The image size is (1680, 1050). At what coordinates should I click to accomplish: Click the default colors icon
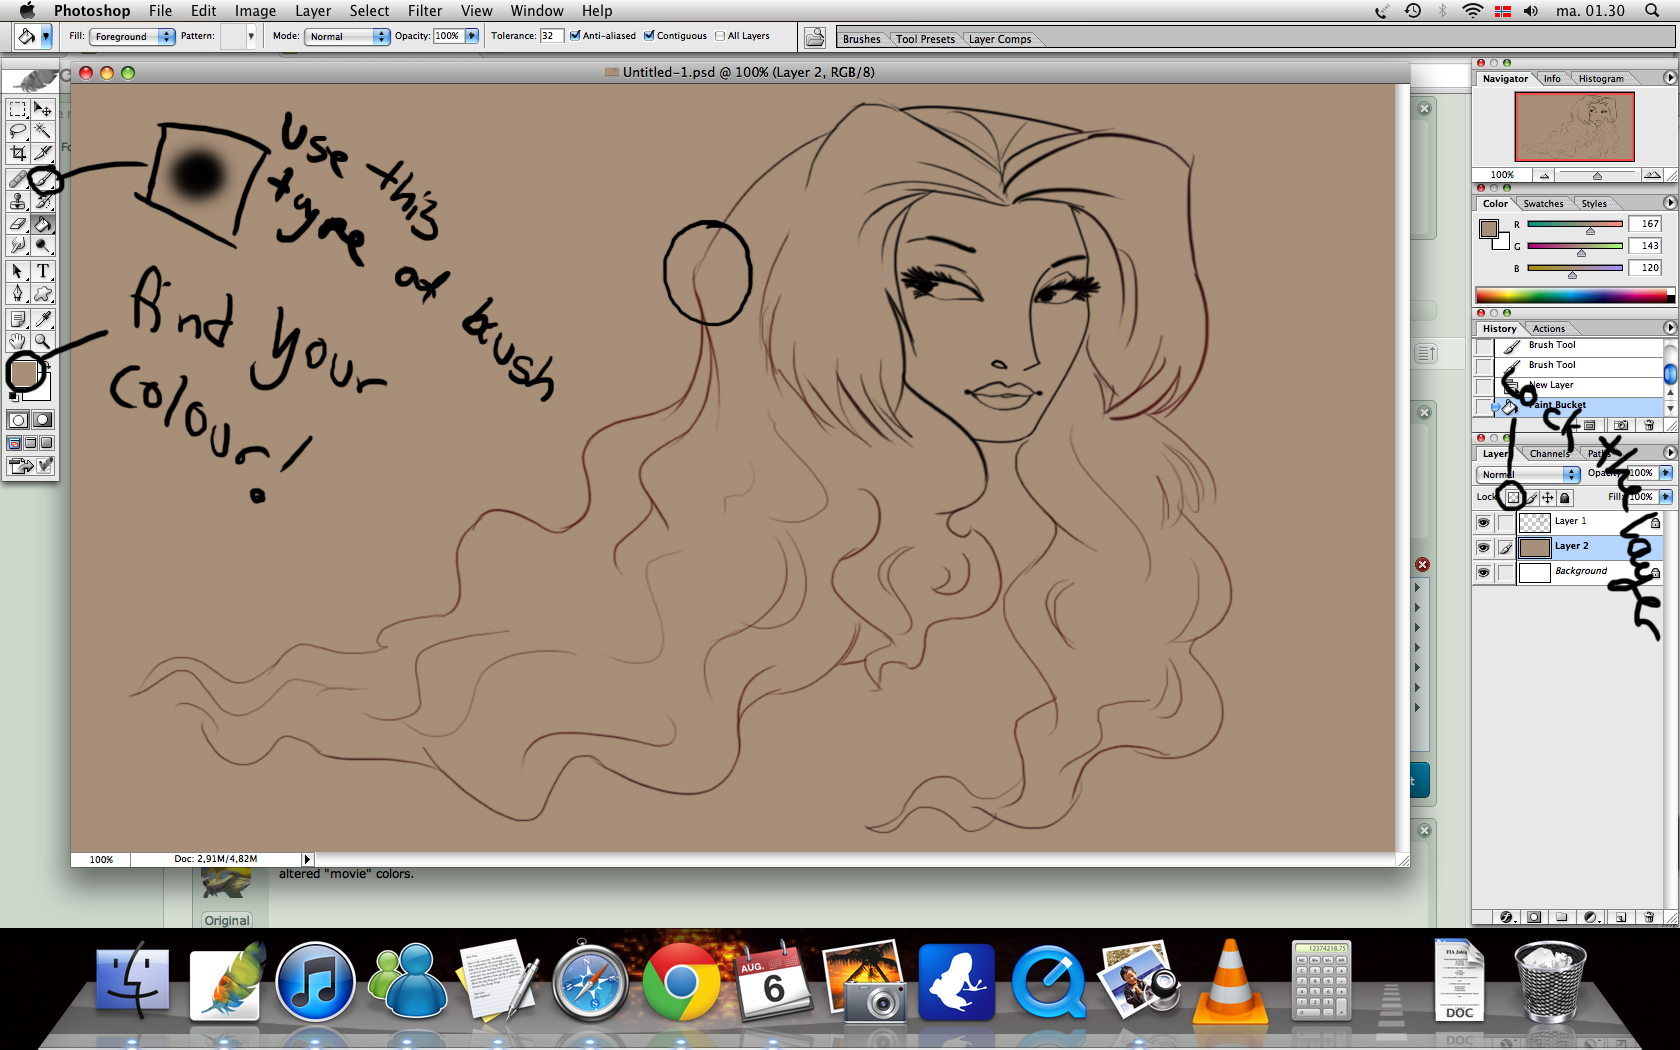point(13,397)
